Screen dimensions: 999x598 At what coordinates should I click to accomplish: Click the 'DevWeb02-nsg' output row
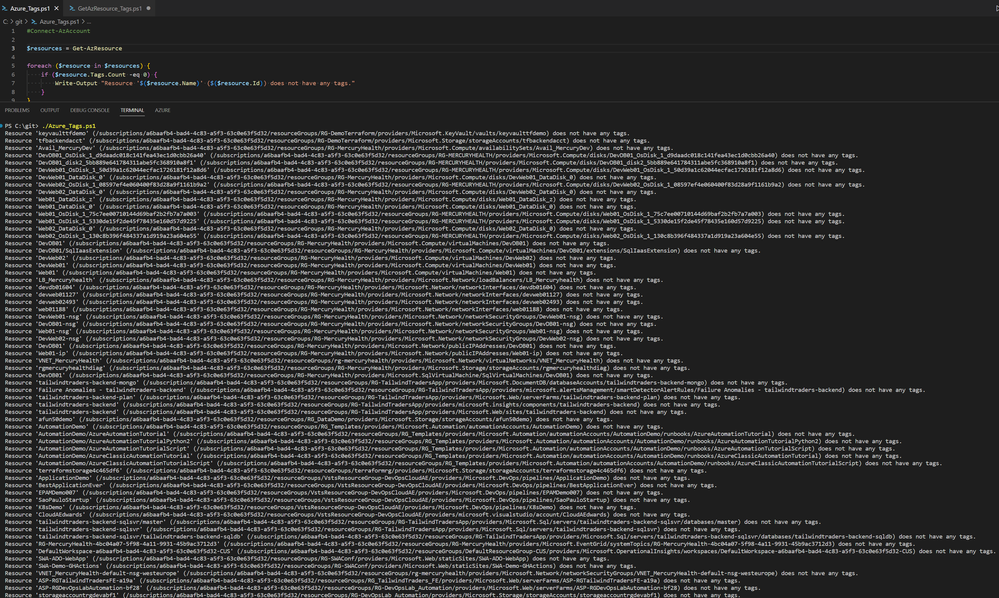333,338
